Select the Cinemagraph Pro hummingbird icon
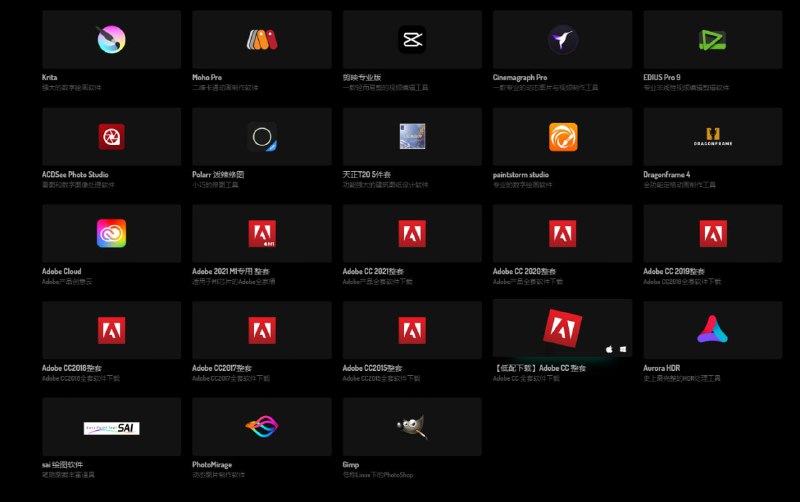Viewport: 800px width, 502px height. point(562,39)
